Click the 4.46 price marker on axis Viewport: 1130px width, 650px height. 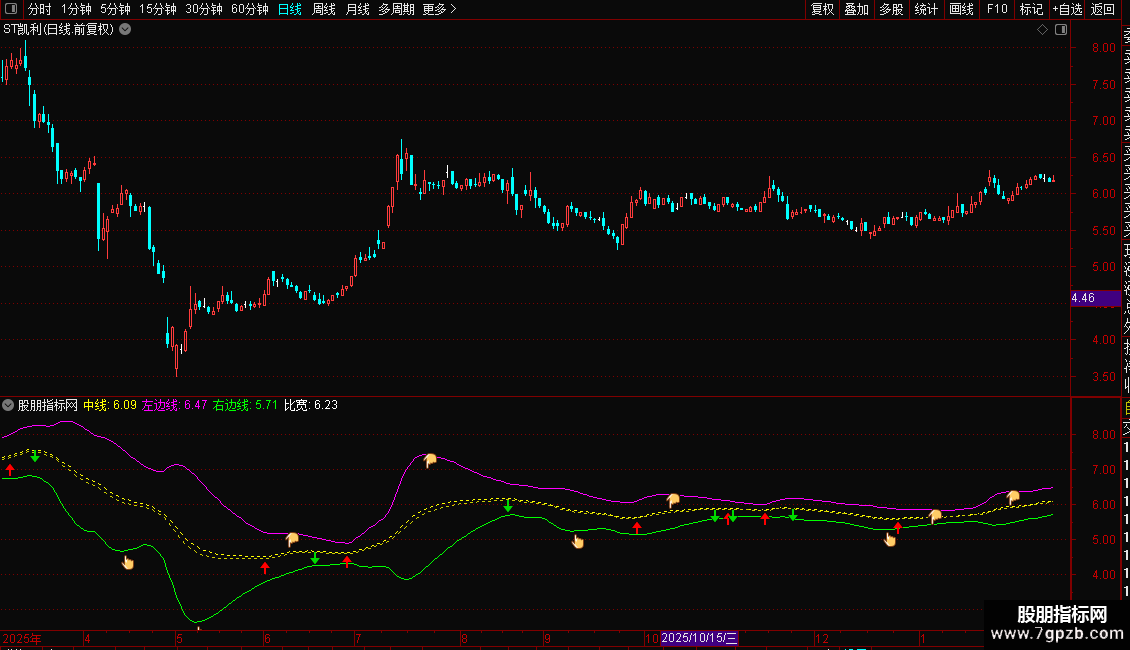1095,298
